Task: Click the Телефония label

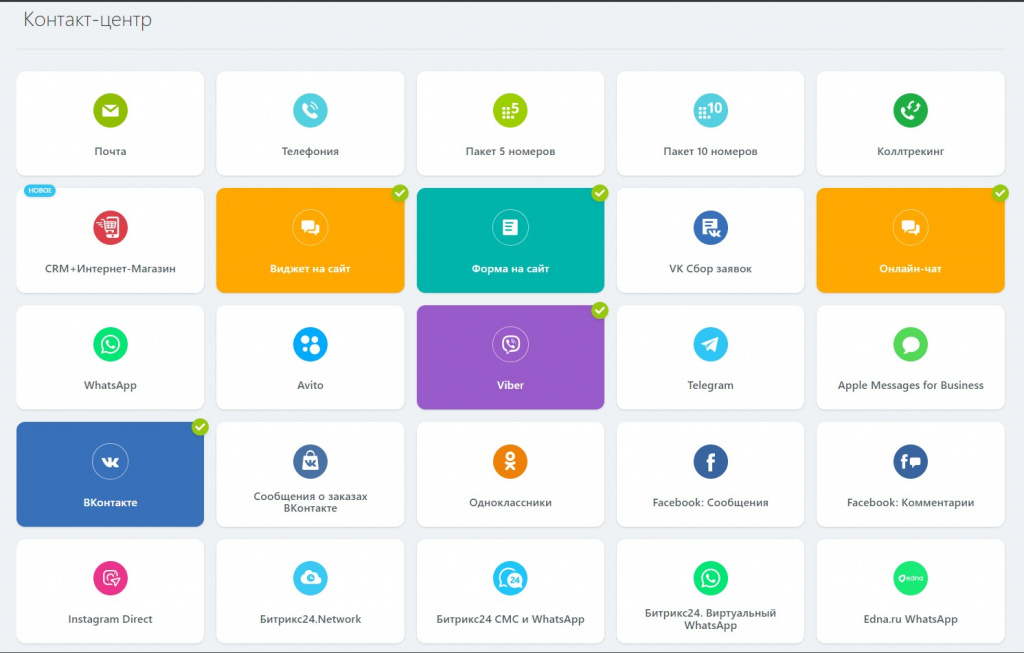Action: 310,151
